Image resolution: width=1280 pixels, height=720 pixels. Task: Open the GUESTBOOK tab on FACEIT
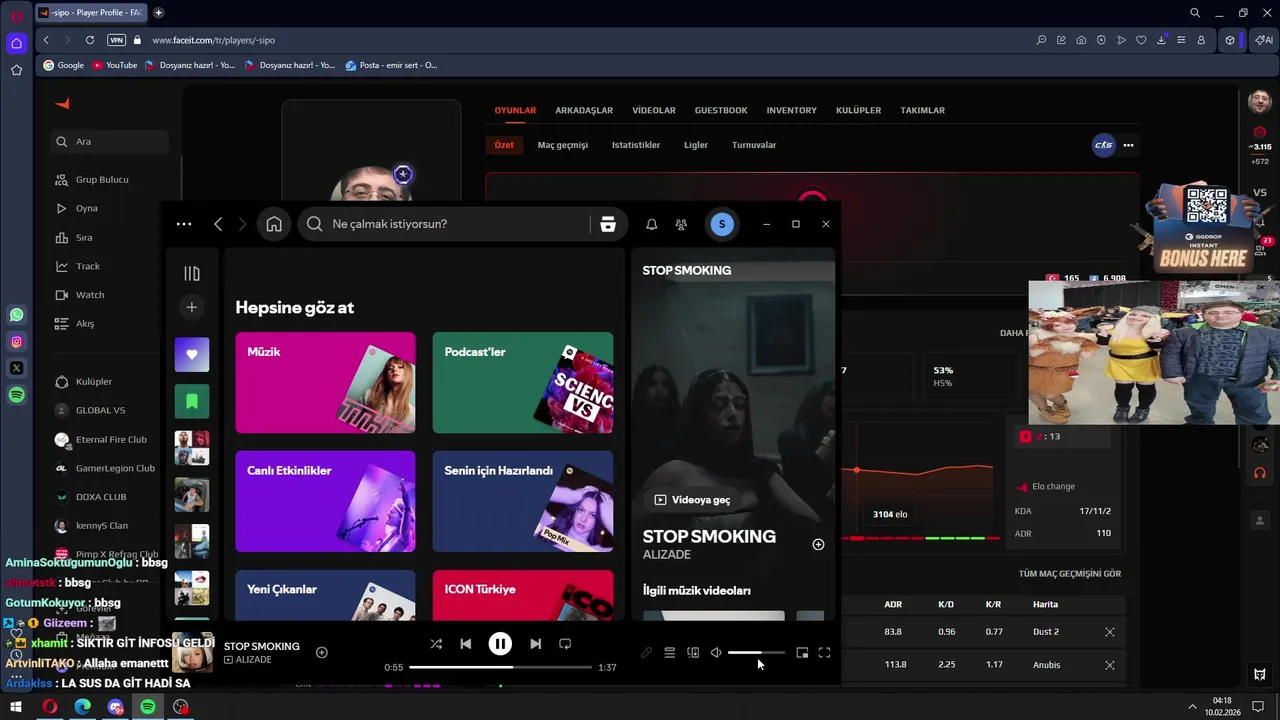tap(721, 110)
